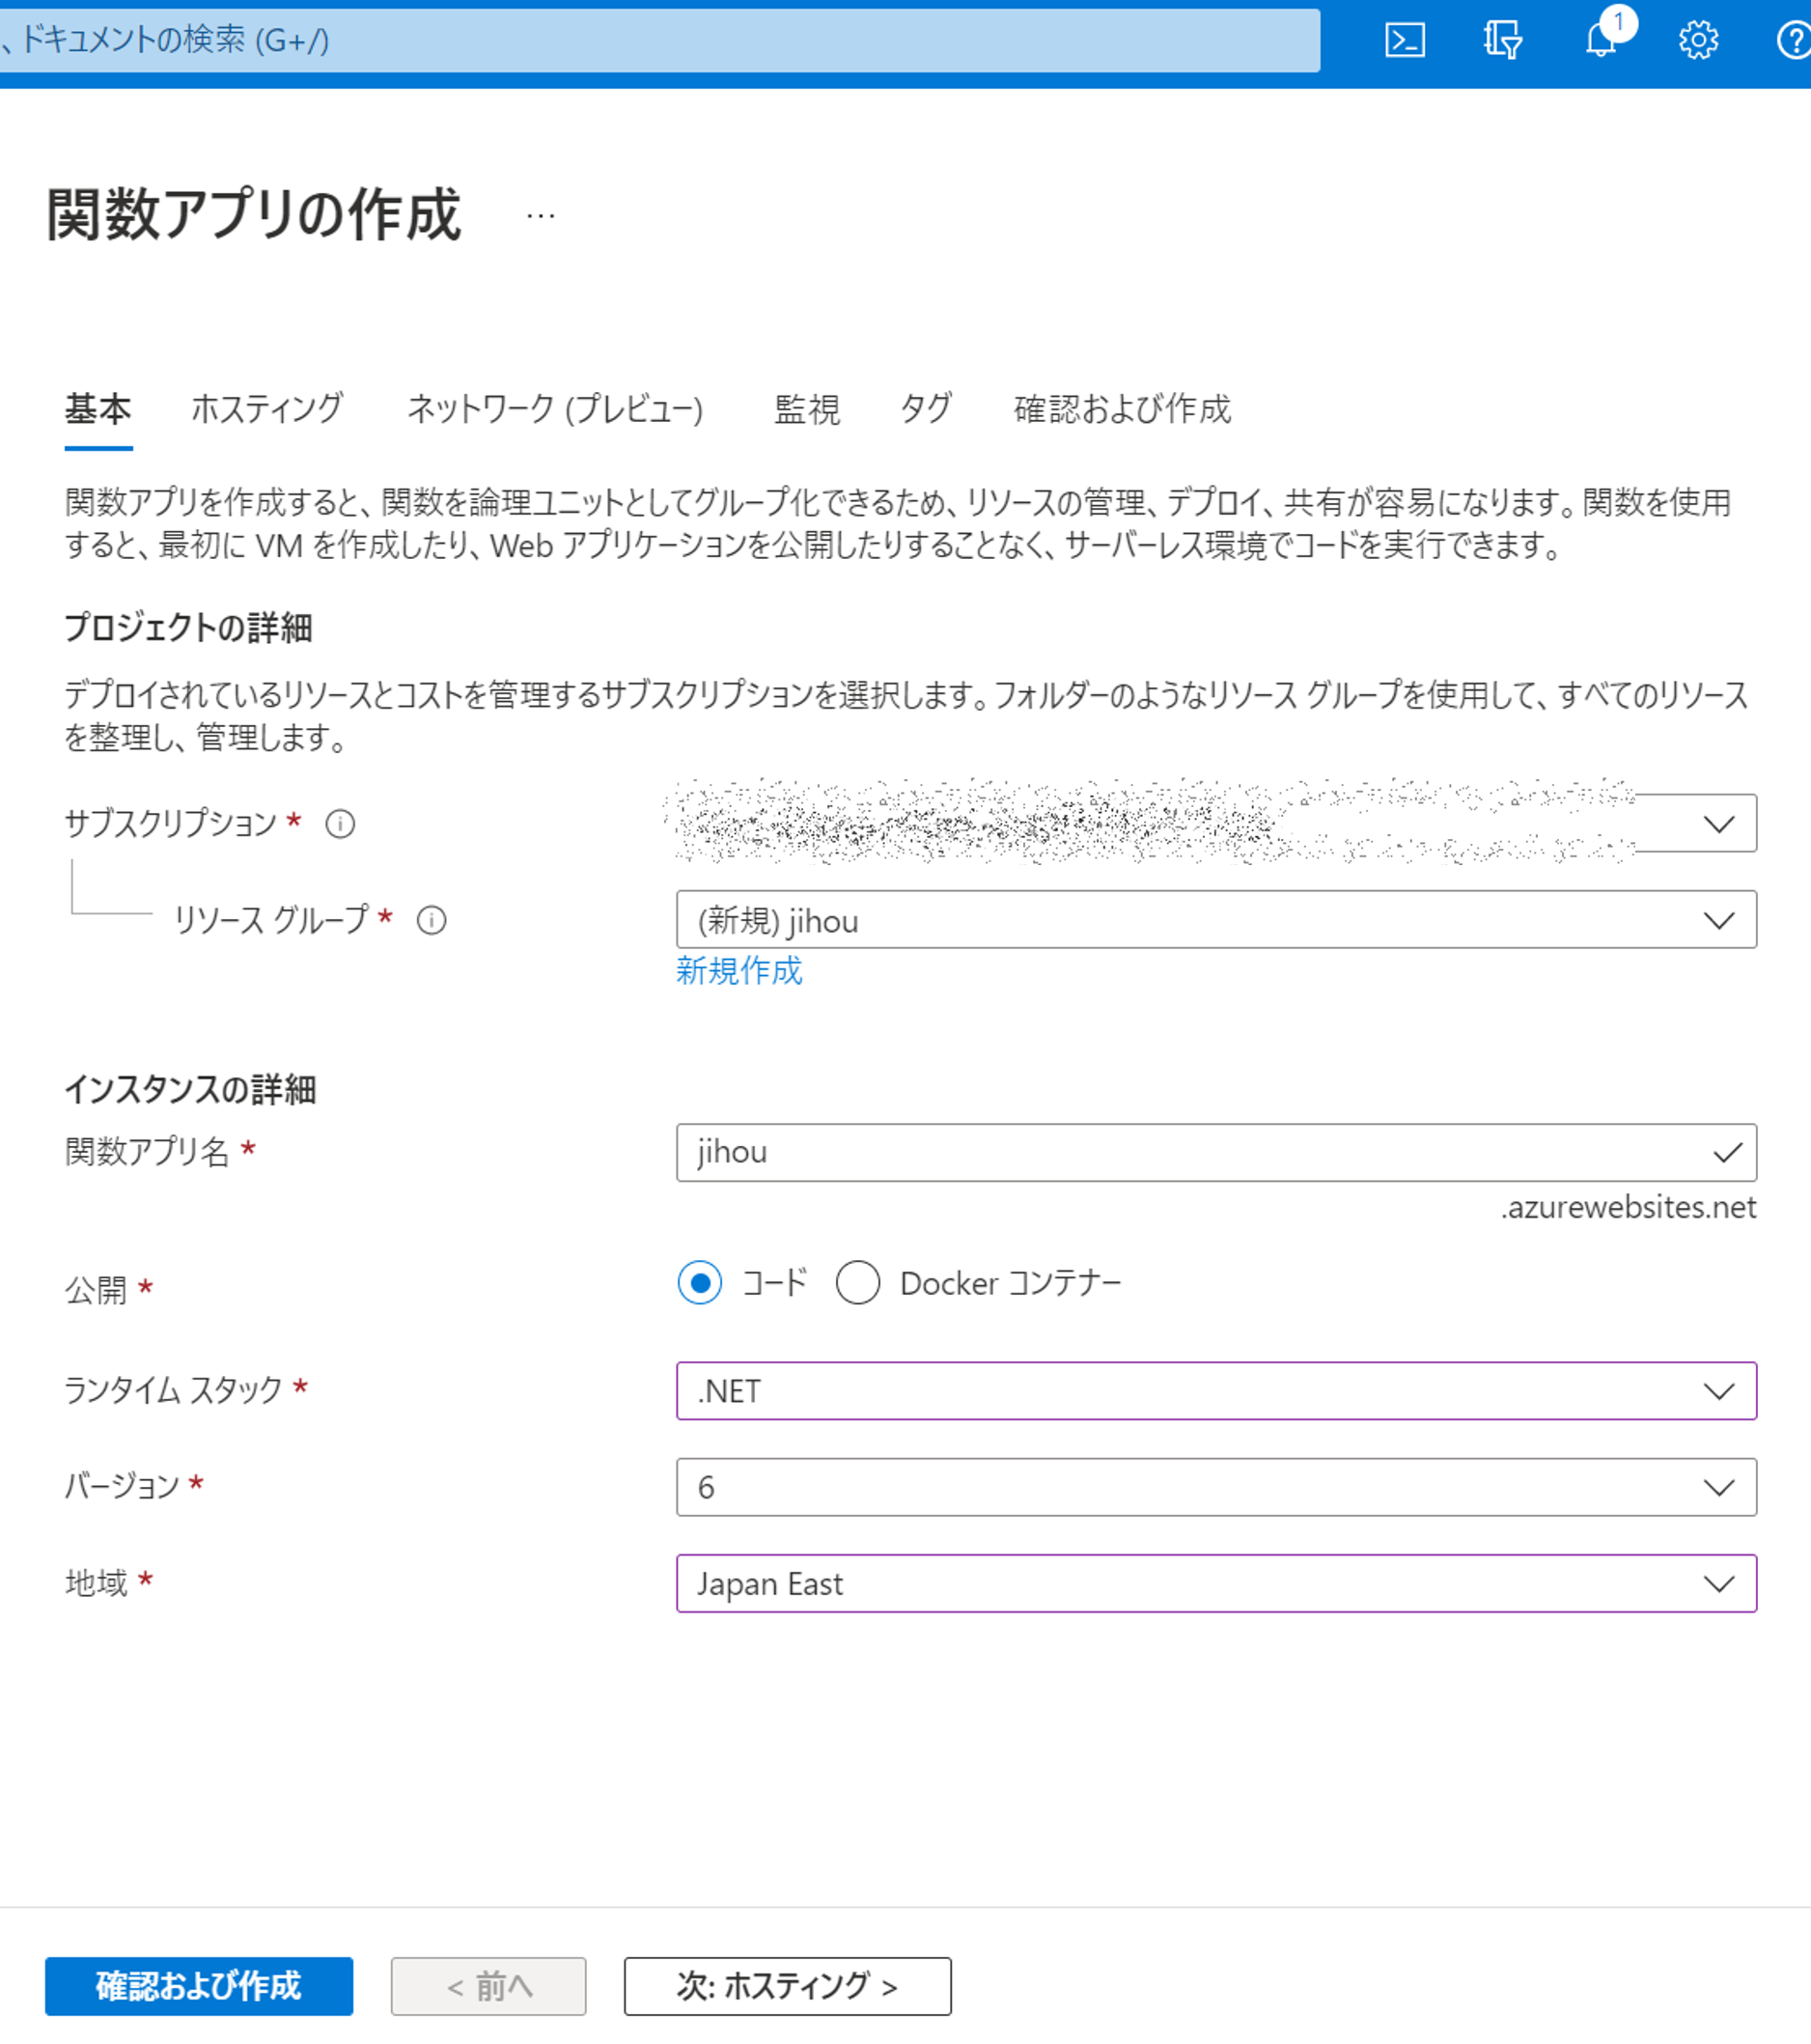The width and height of the screenshot is (1811, 2044).
Task: Switch to the 確認および作成 tab
Action: click(1122, 409)
